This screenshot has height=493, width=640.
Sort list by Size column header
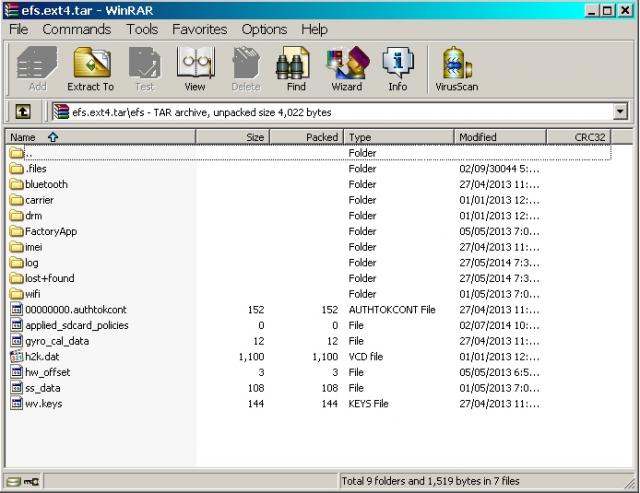tap(233, 137)
